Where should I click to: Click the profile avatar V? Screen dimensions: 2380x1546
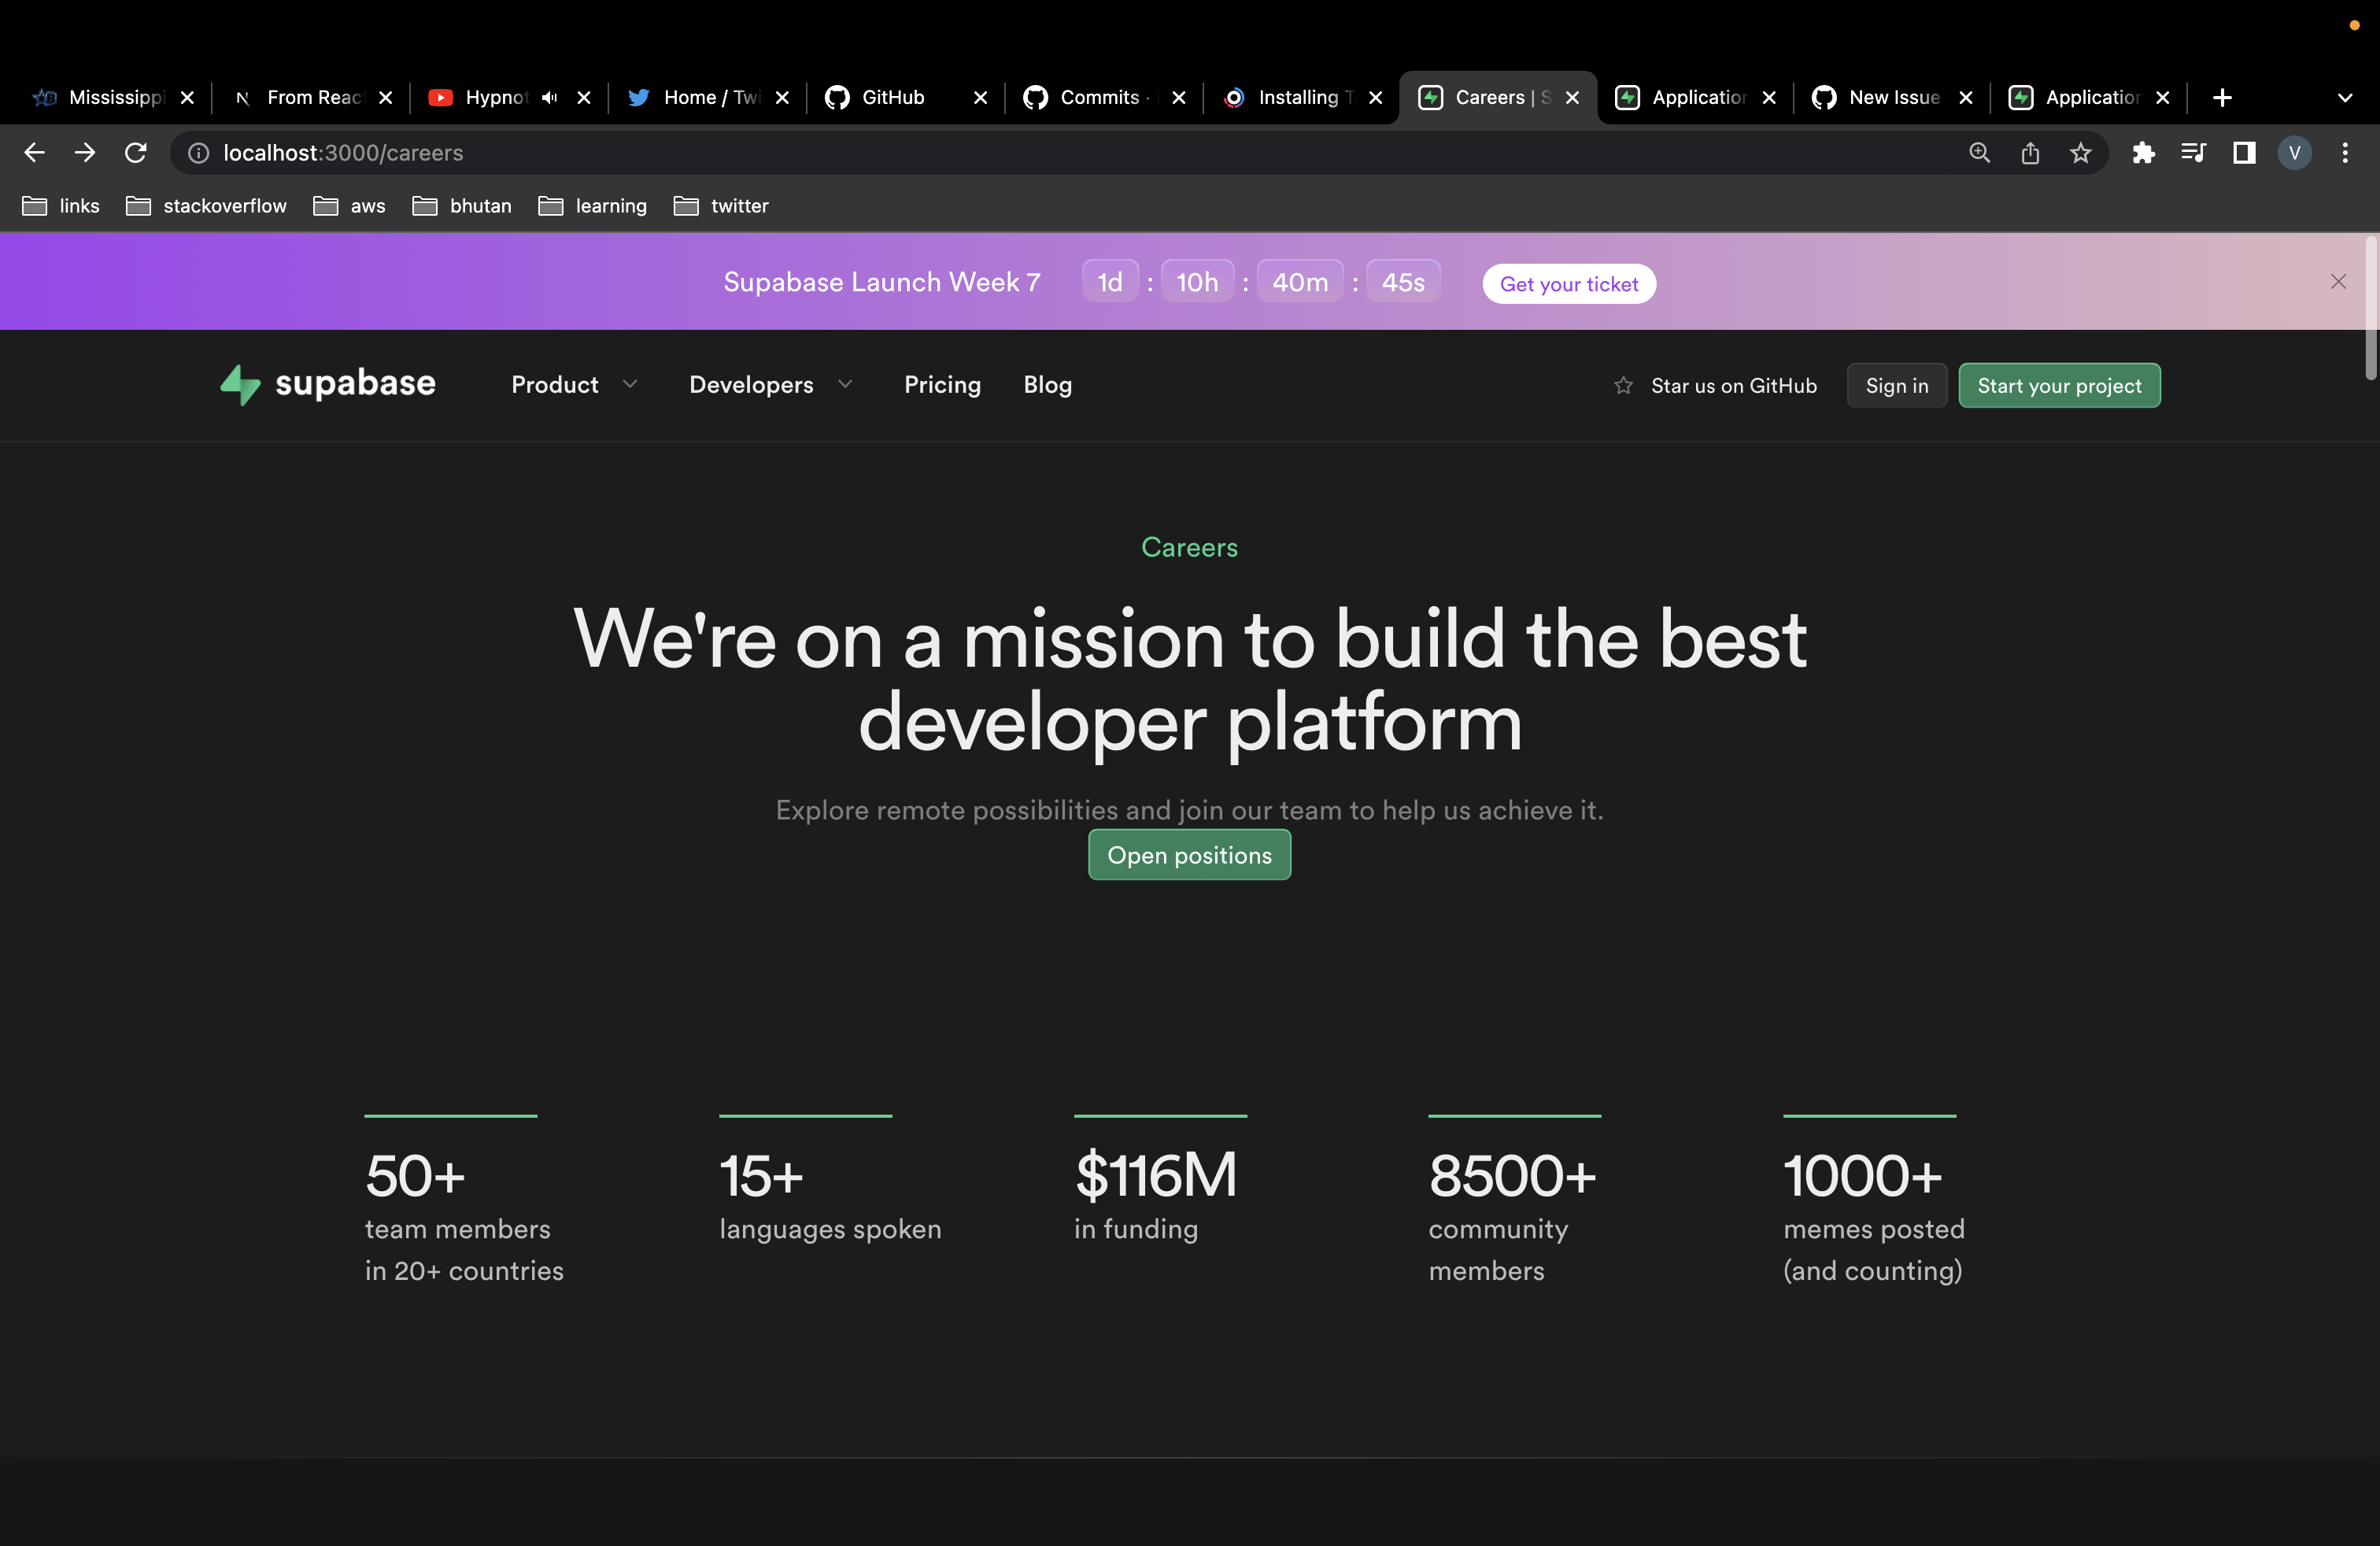pyautogui.click(x=2295, y=153)
